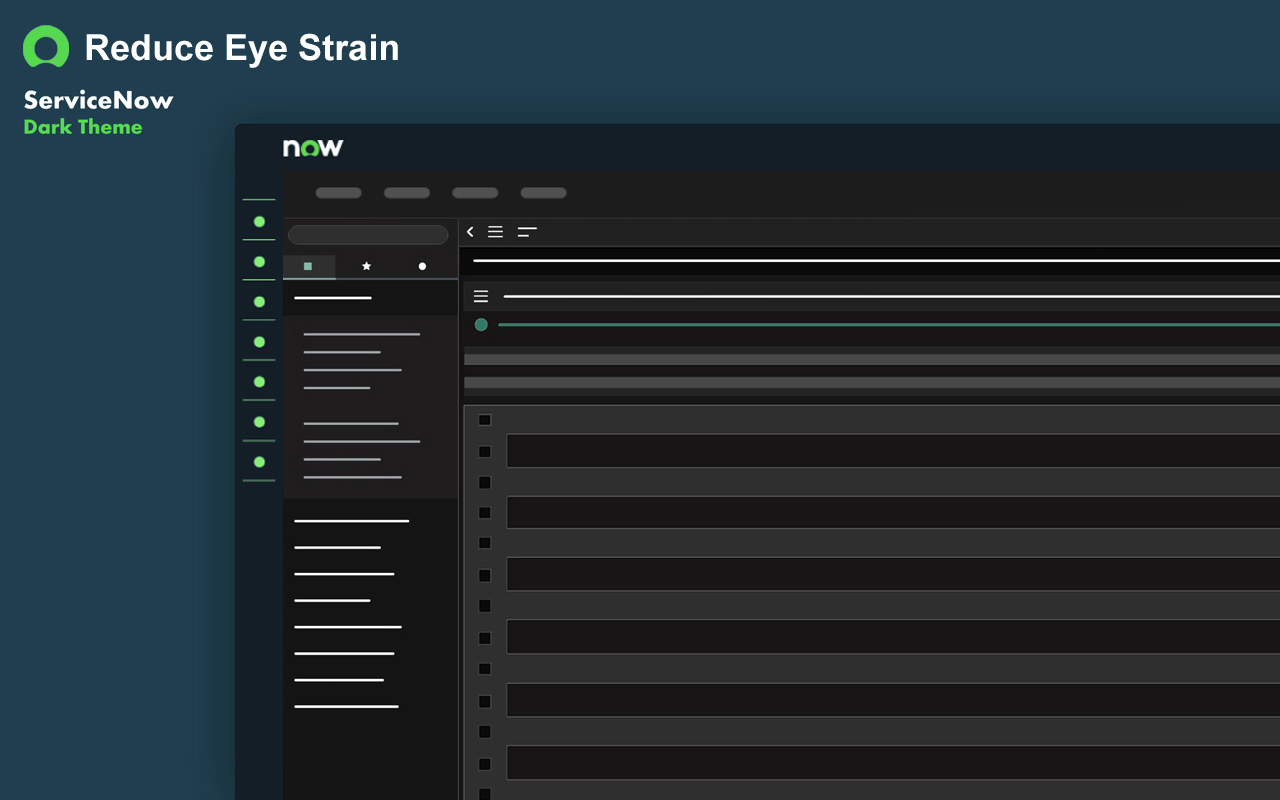Click the topmost green application icon in the left rail
The image size is (1280, 800).
pyautogui.click(x=259, y=221)
